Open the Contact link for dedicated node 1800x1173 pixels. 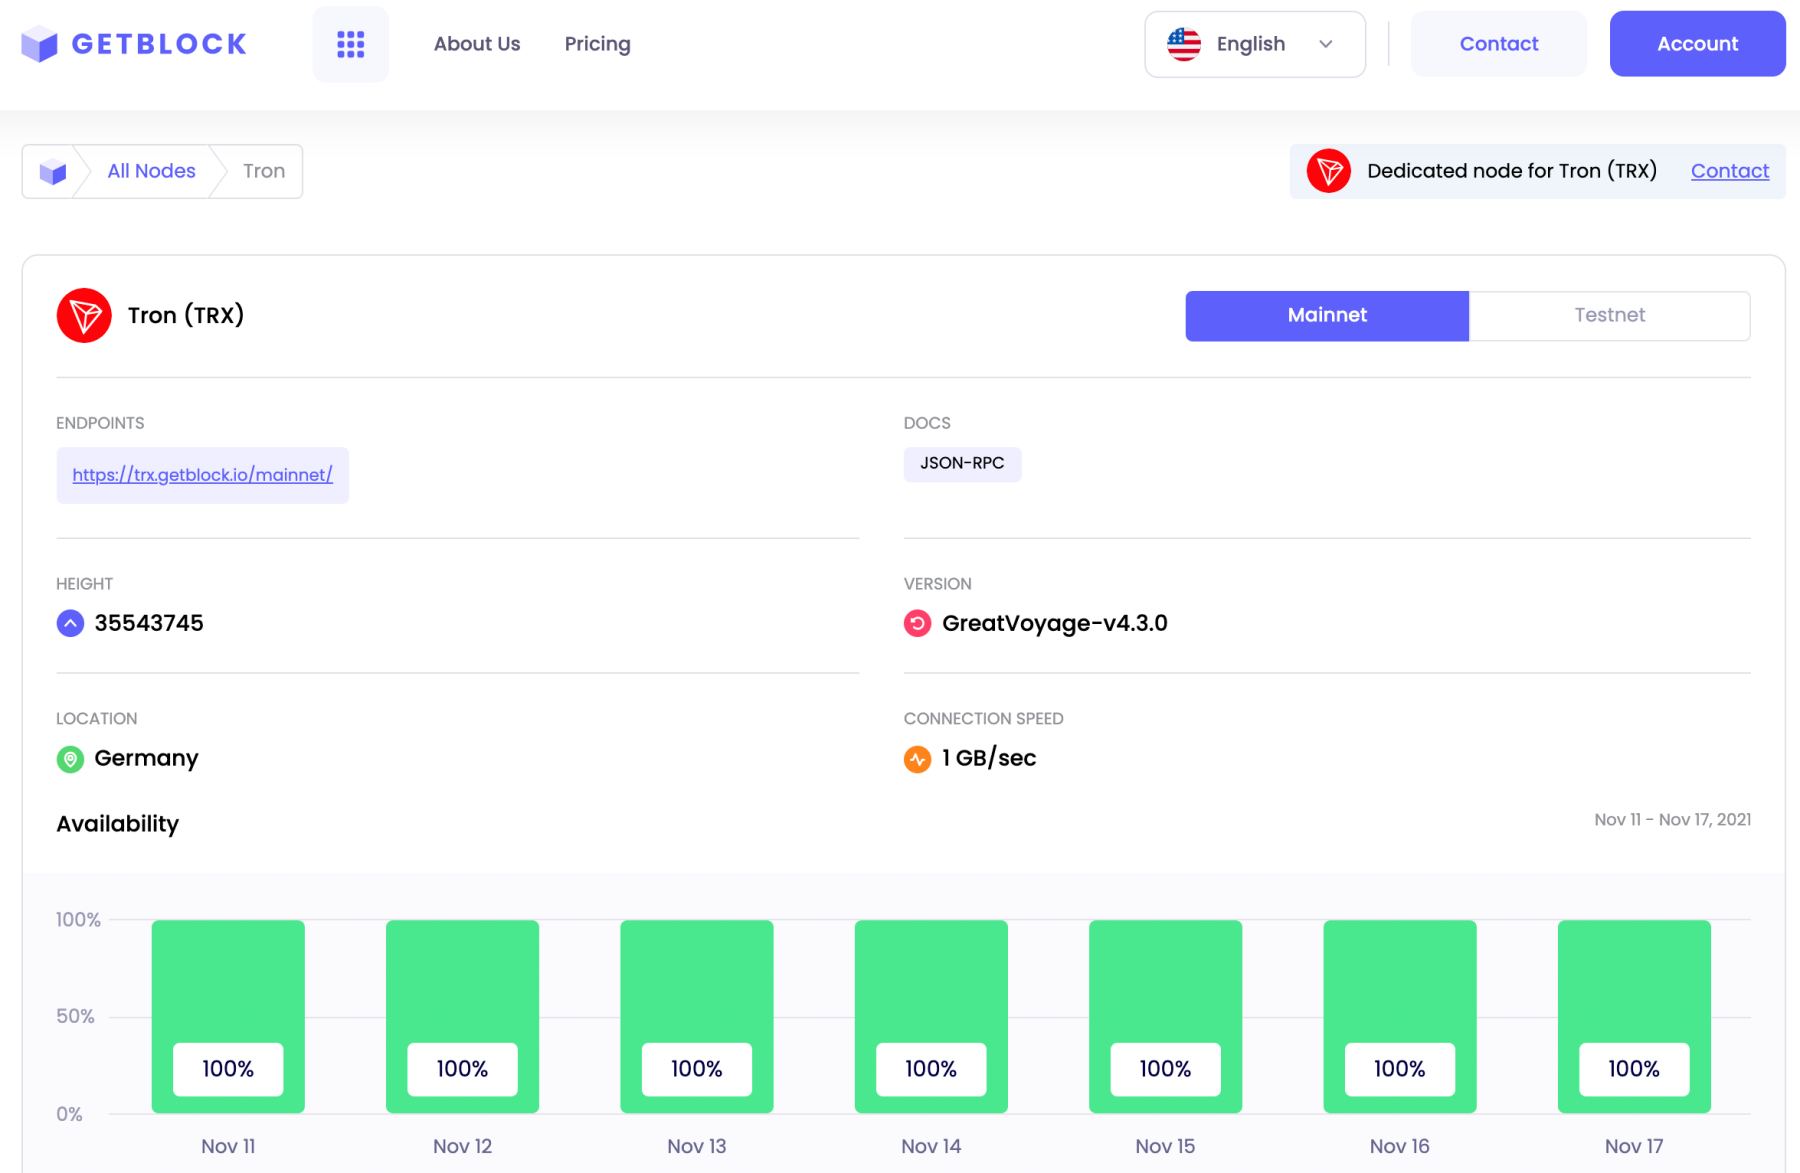1729,170
